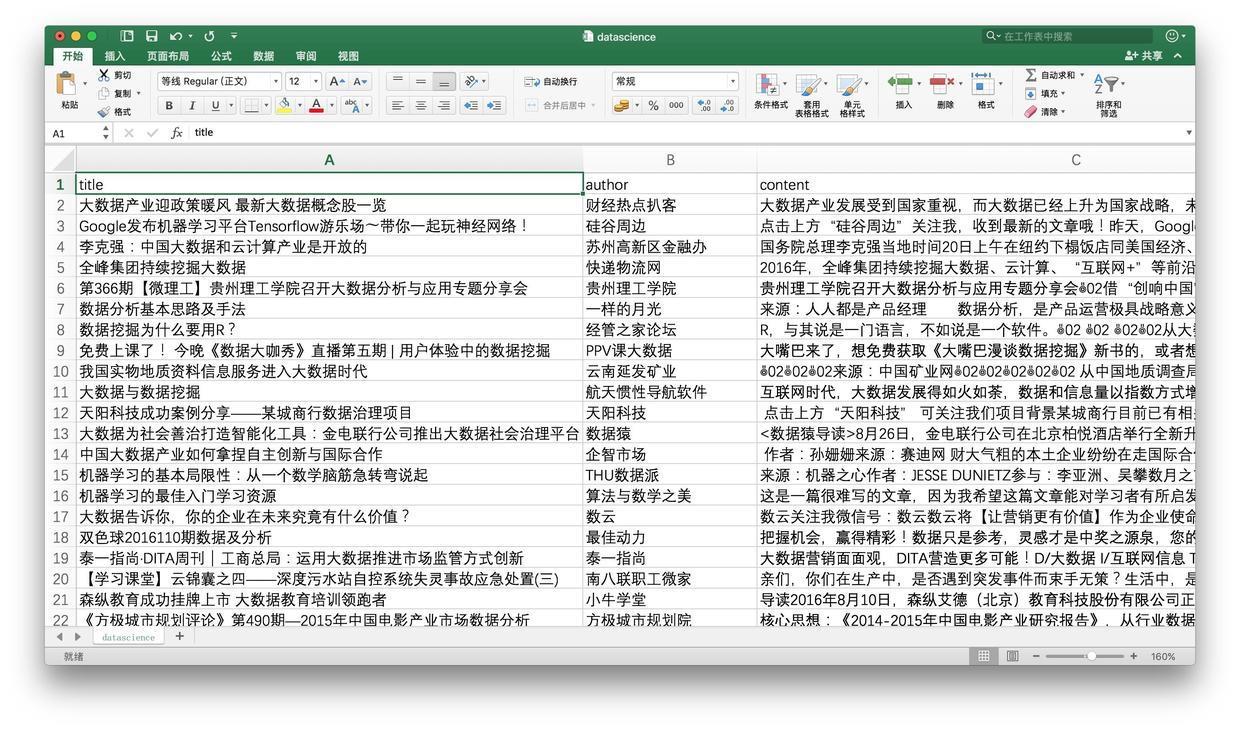Click the Clear (清除) eraser icon

(x=1031, y=112)
